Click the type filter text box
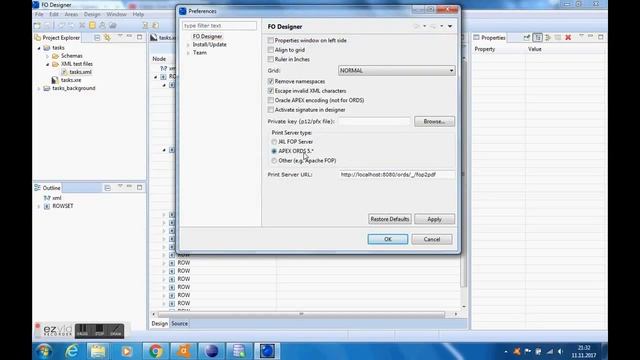This screenshot has height=360, width=640. coord(219,26)
